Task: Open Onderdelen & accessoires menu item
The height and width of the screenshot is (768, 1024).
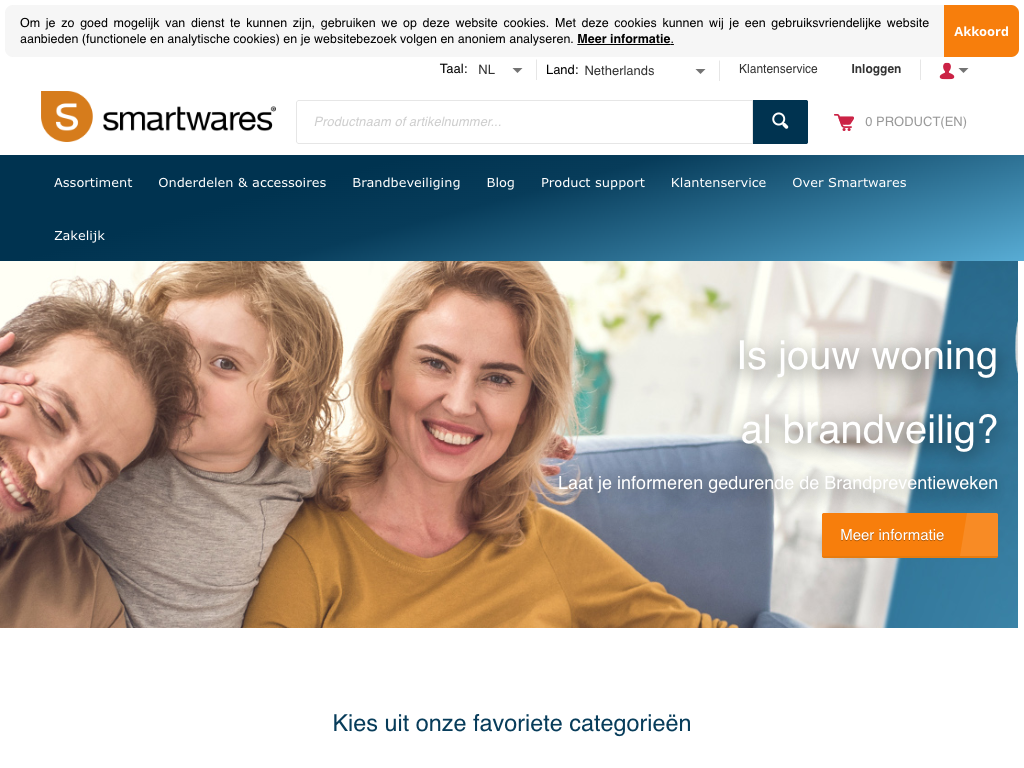Action: (x=242, y=183)
